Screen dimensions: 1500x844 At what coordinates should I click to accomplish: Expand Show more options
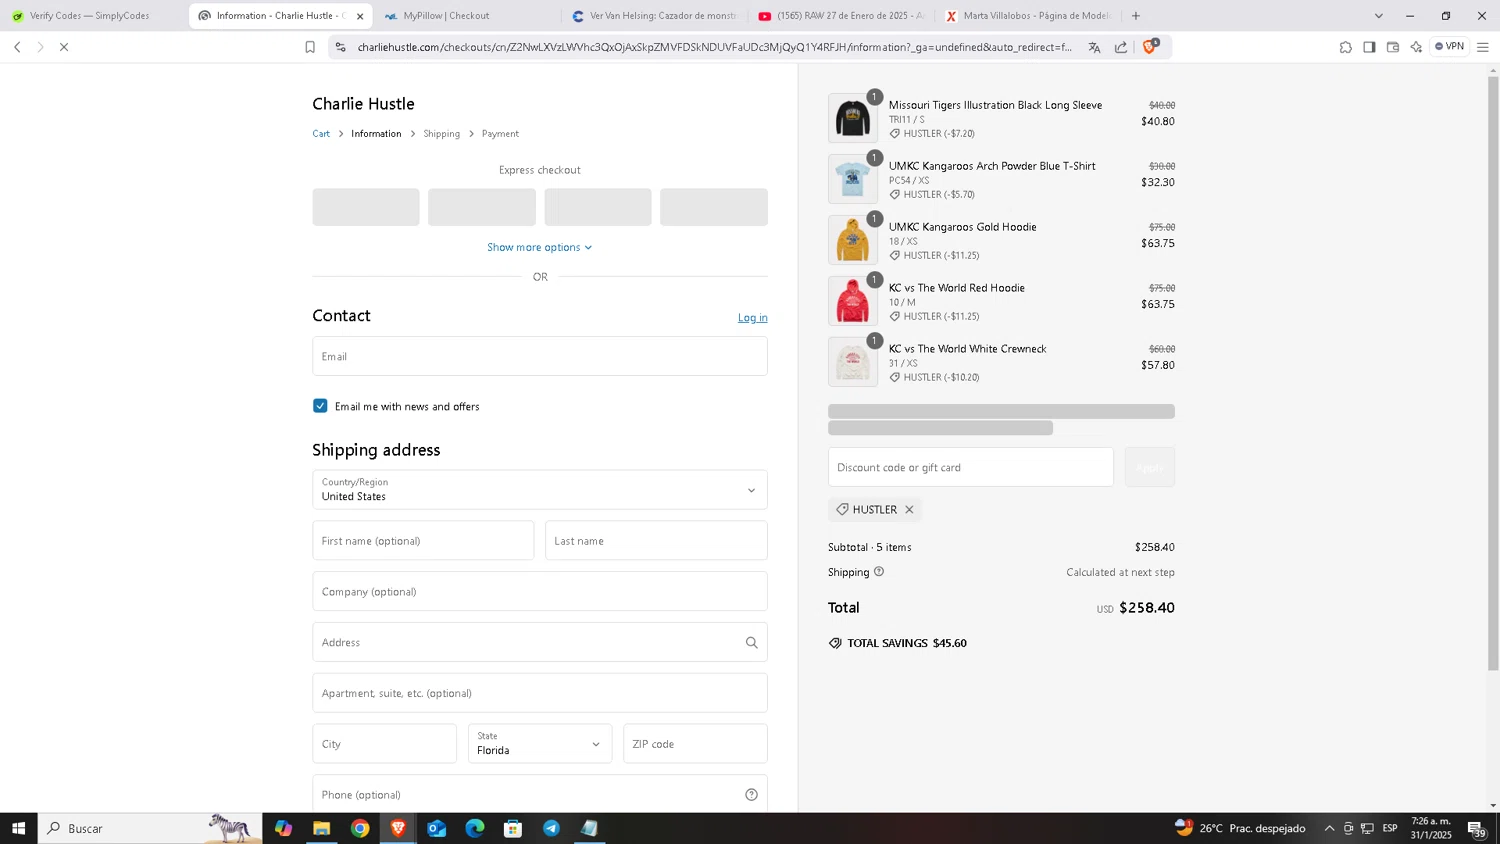tap(540, 247)
